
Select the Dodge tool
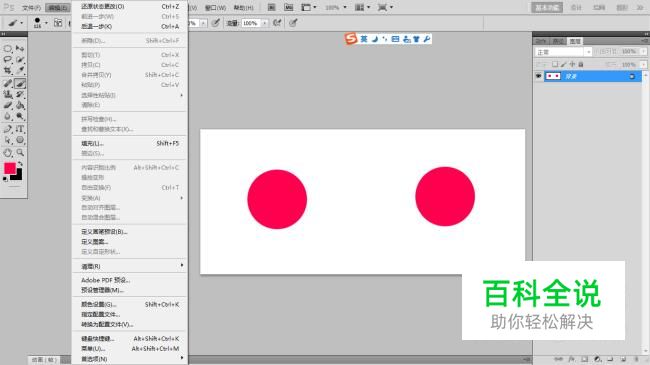pos(19,117)
